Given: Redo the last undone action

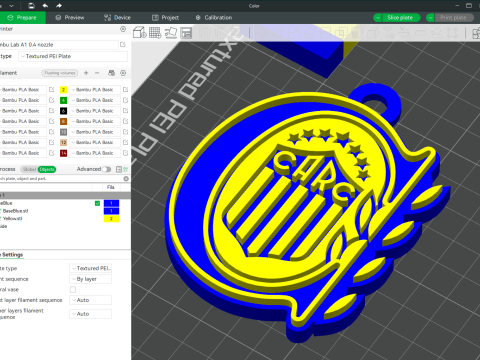Looking at the screenshot, I should point(59,6).
